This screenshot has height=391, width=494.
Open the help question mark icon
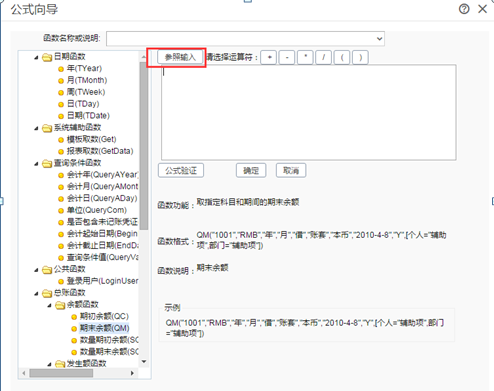point(464,9)
